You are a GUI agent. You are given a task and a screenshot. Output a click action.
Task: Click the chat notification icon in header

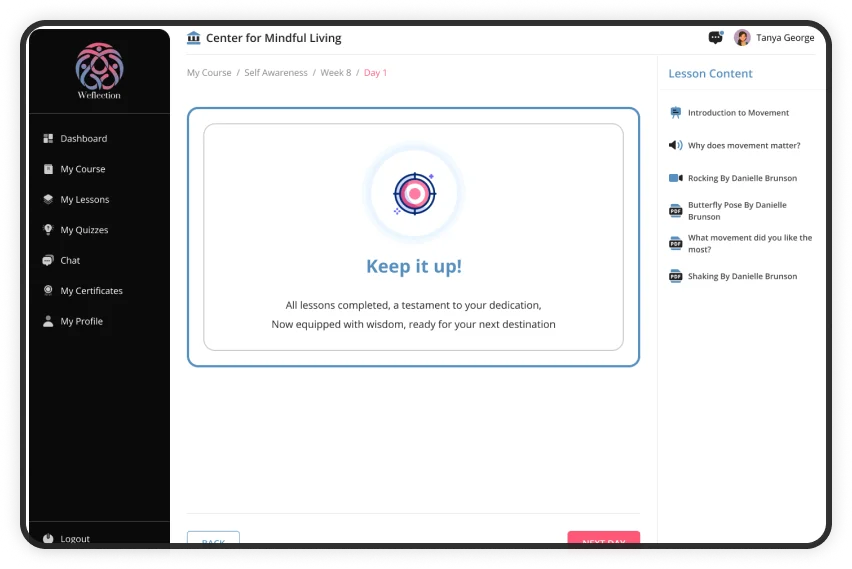715,38
